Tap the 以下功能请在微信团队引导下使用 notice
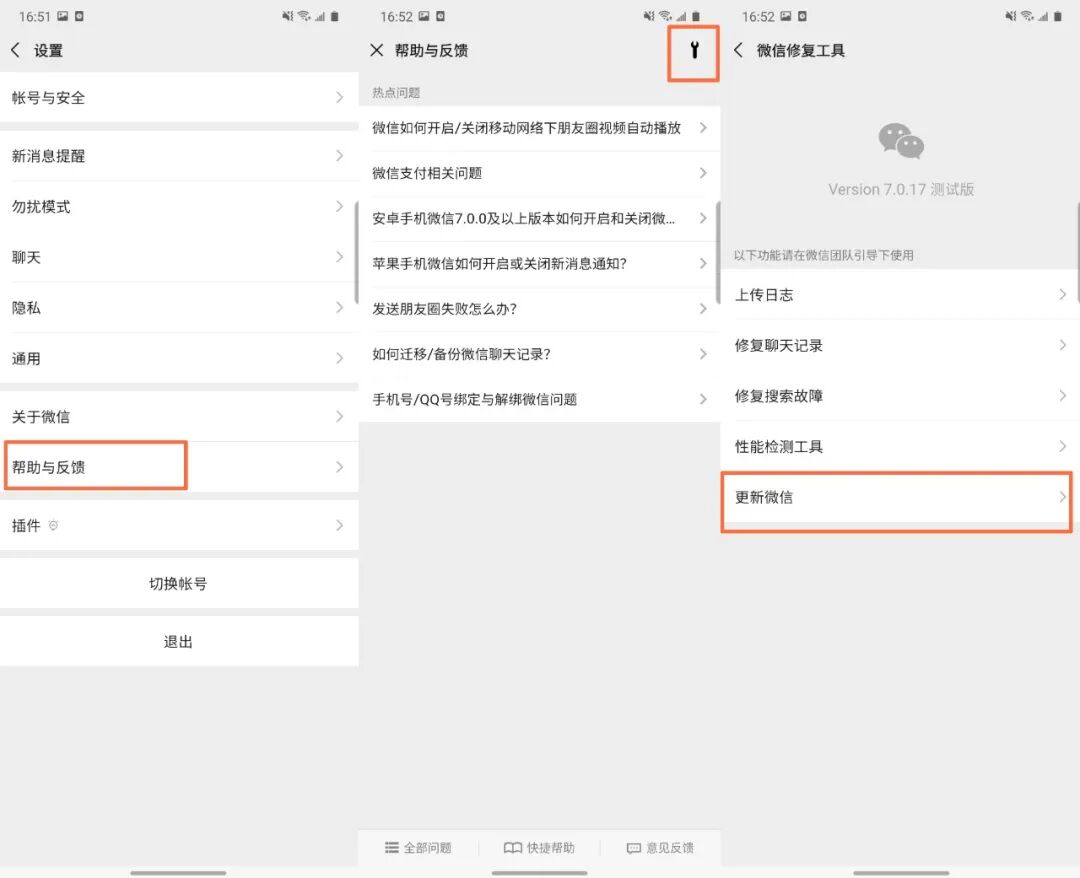The image size is (1080, 878). point(824,255)
